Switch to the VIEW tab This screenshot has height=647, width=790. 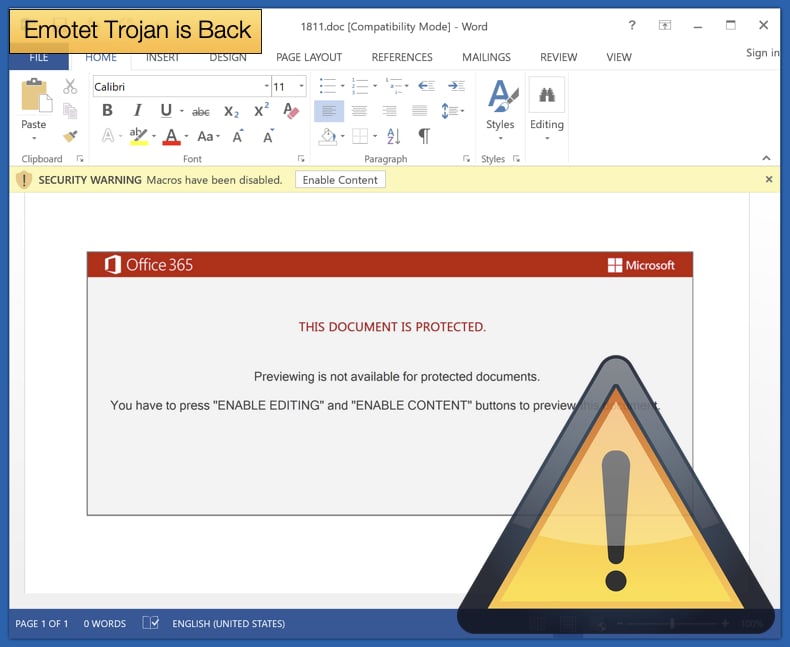pyautogui.click(x=619, y=57)
